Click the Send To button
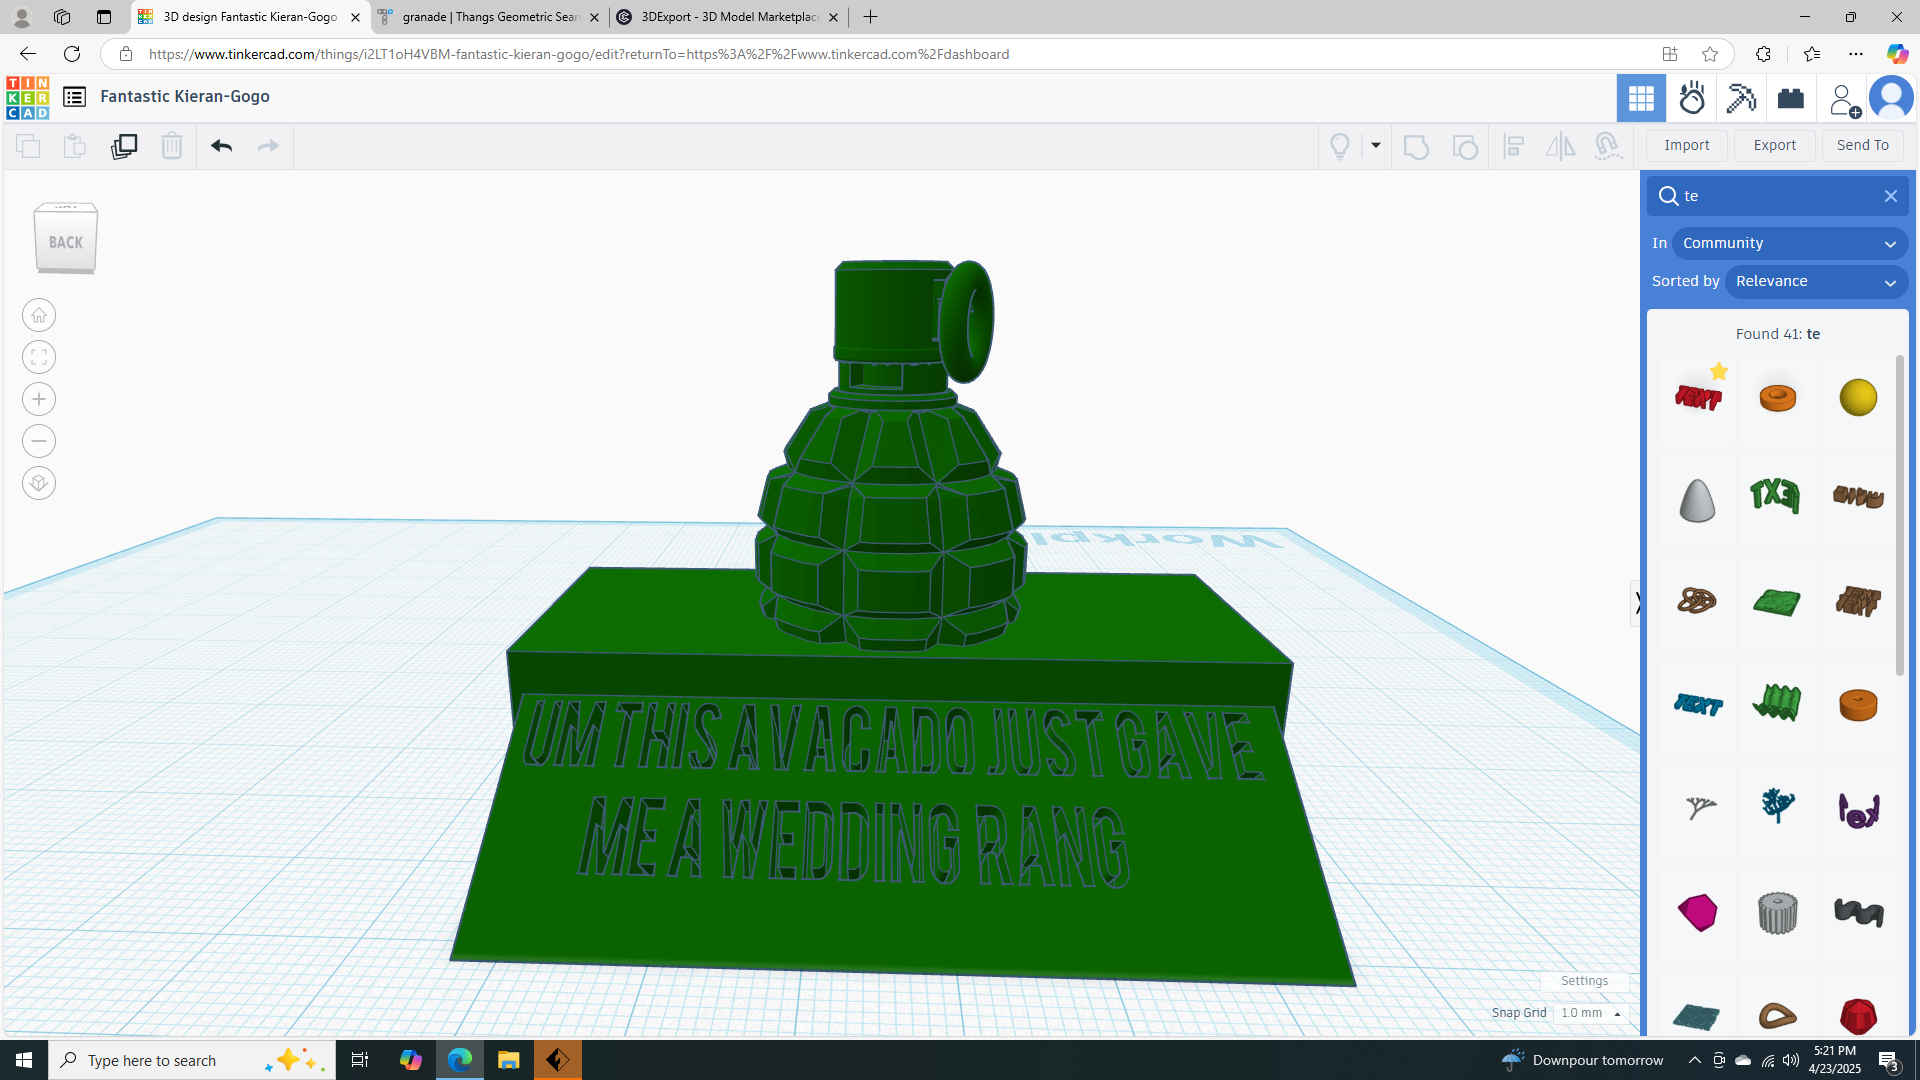This screenshot has width=1920, height=1080. point(1863,145)
